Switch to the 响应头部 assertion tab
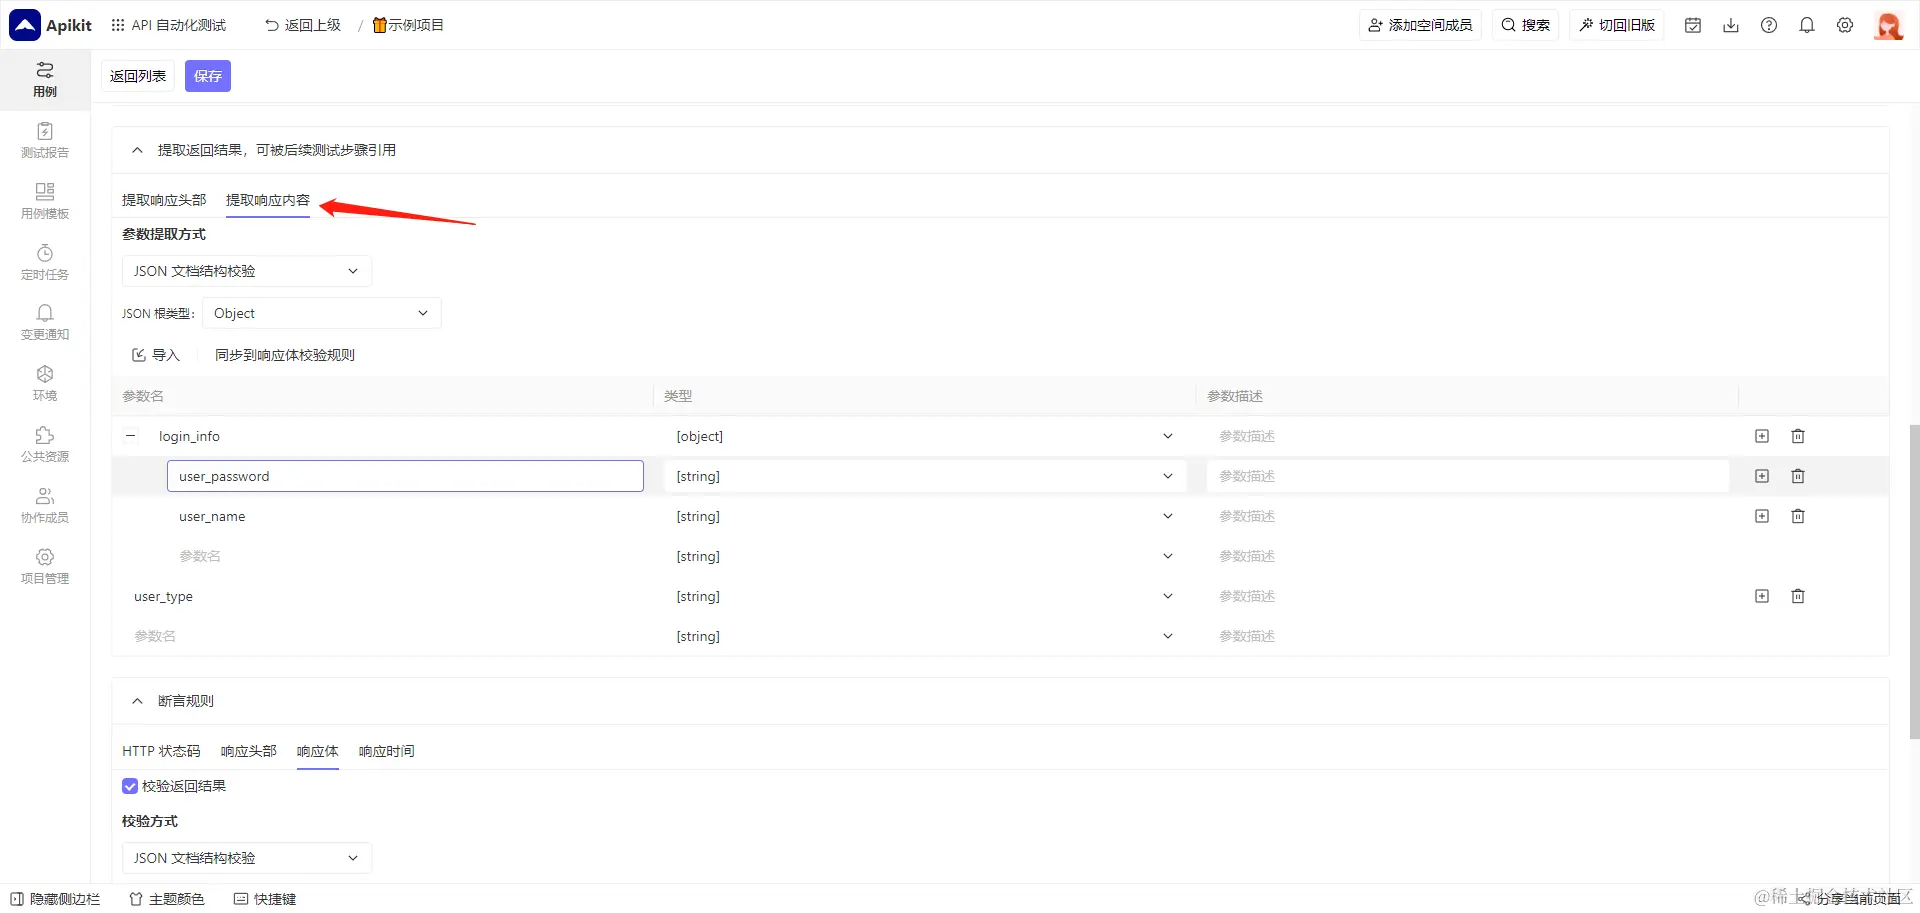This screenshot has height=913, width=1920. click(248, 751)
